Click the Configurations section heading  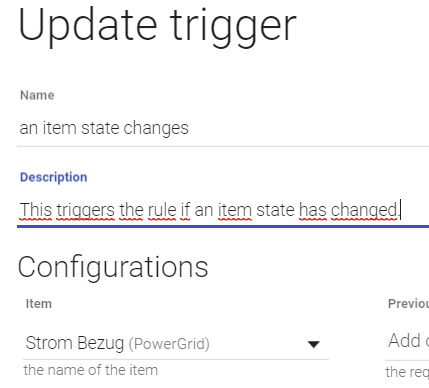pos(113,268)
